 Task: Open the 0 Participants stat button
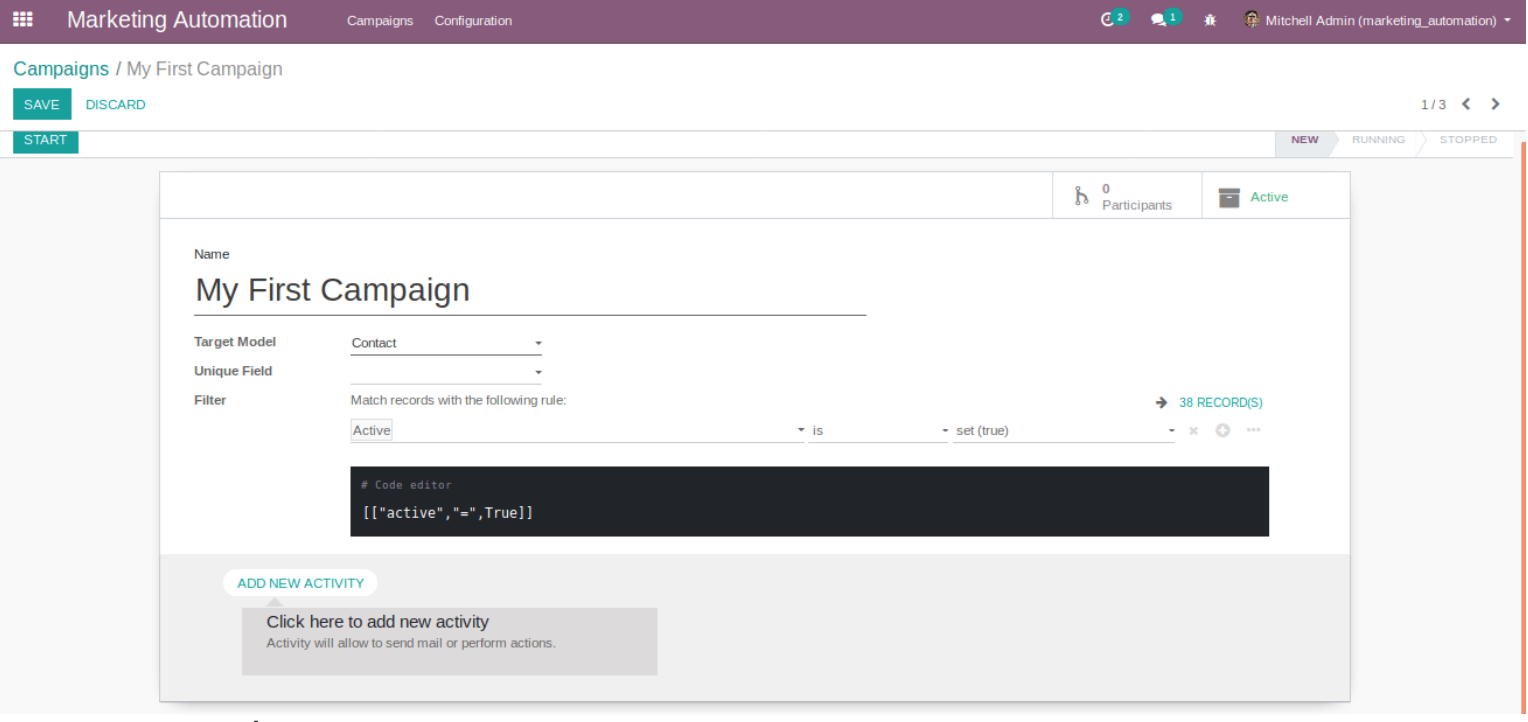pos(1127,196)
